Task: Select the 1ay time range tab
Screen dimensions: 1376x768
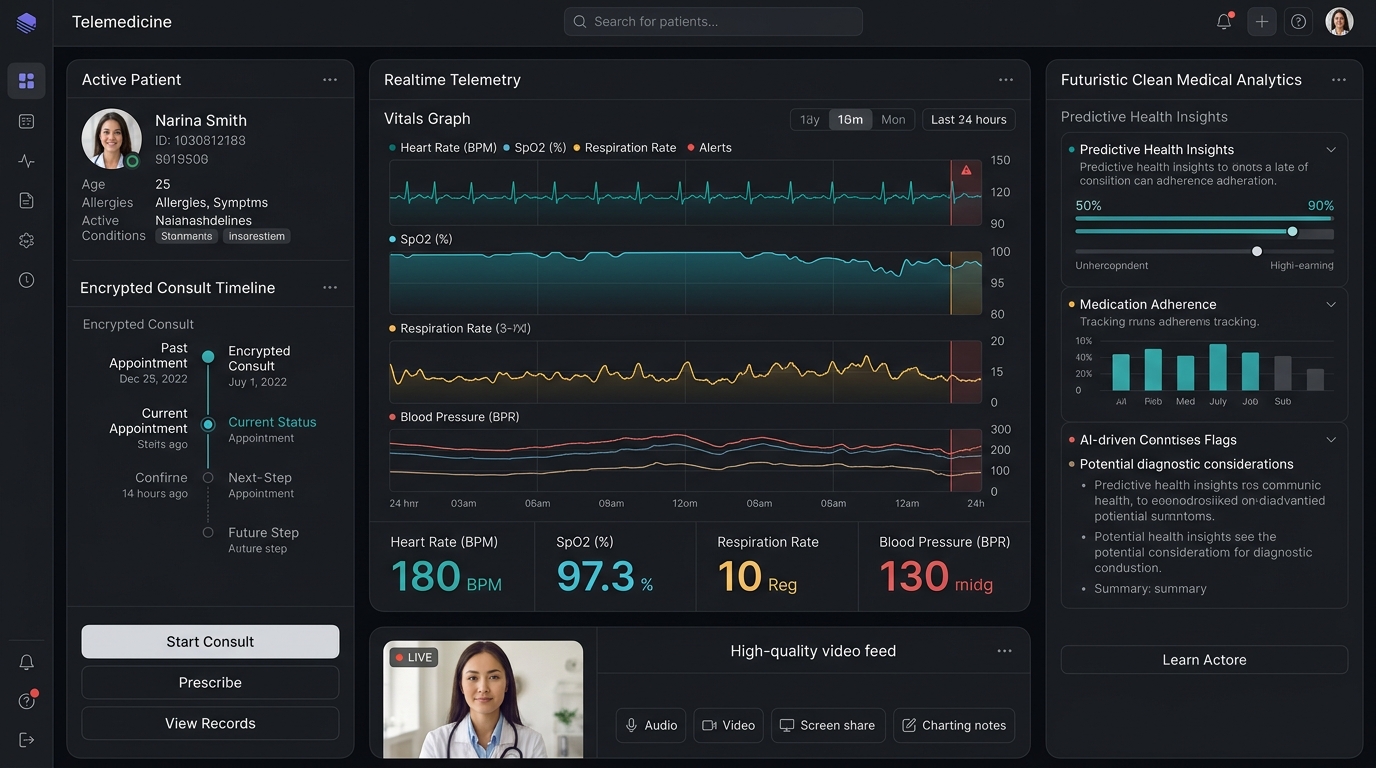Action: click(x=810, y=120)
